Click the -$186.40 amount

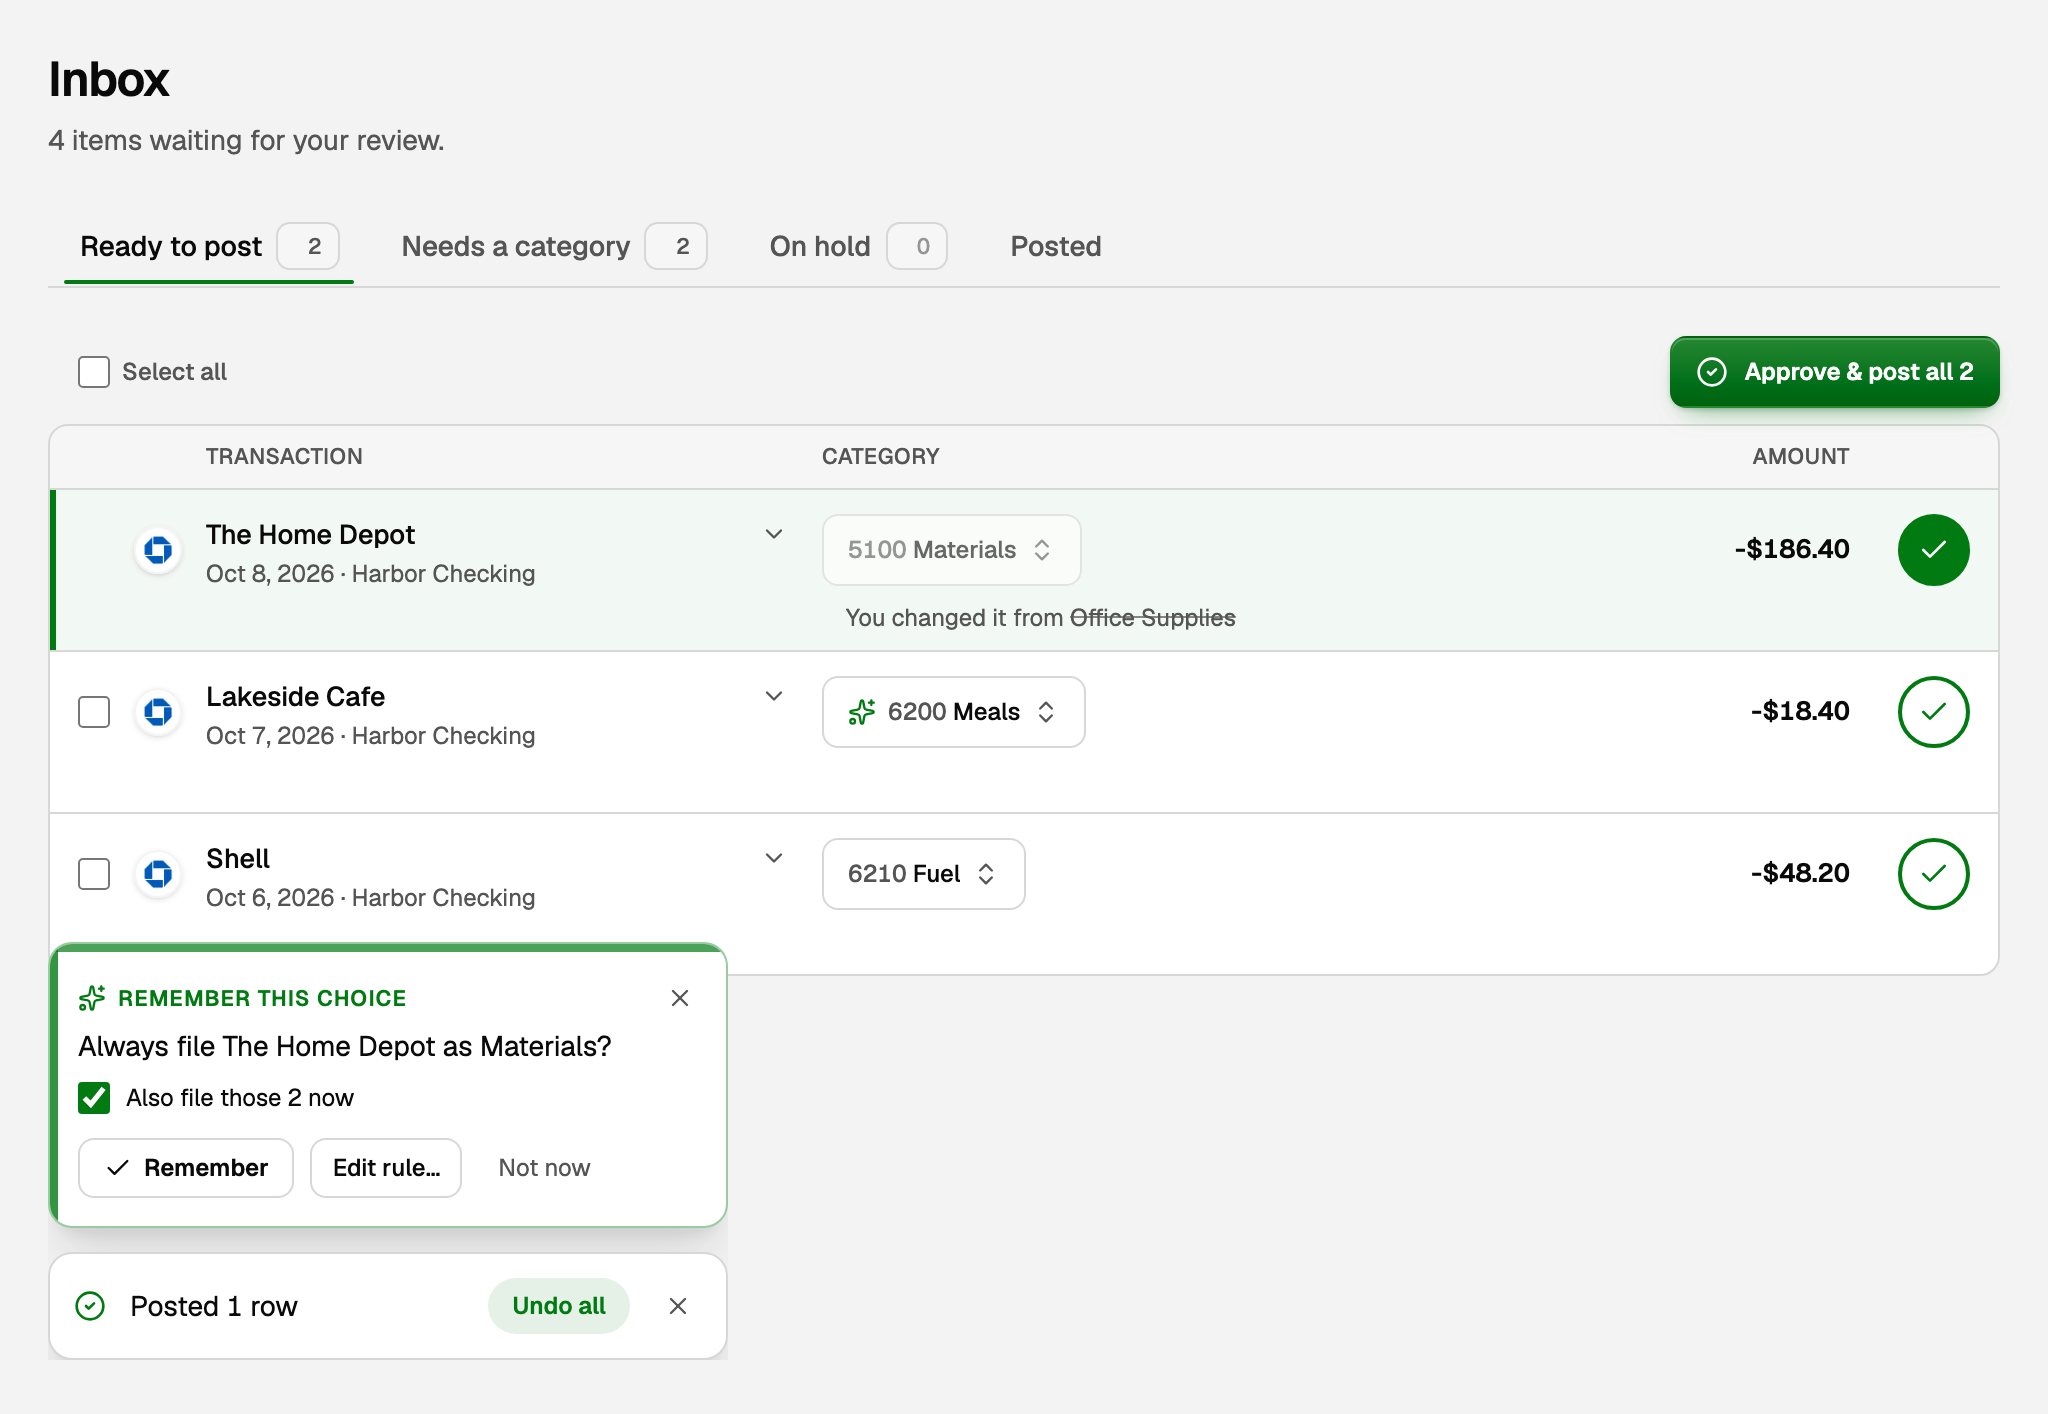pyautogui.click(x=1792, y=549)
